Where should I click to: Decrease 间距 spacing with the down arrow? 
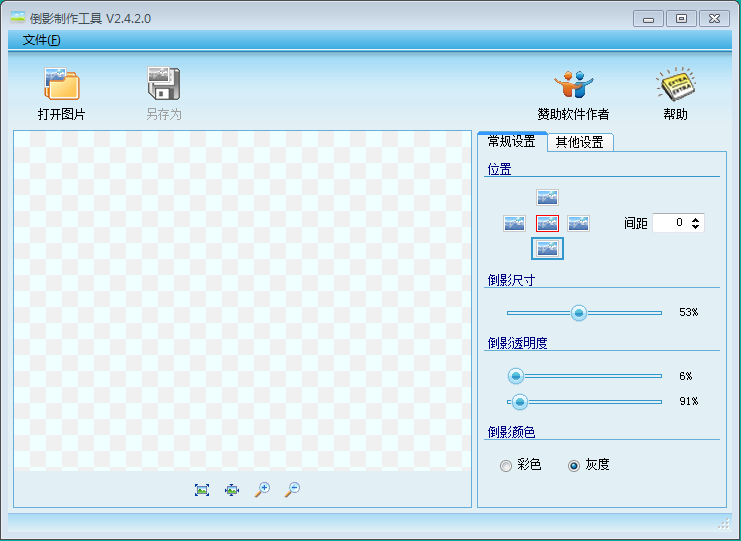click(696, 227)
